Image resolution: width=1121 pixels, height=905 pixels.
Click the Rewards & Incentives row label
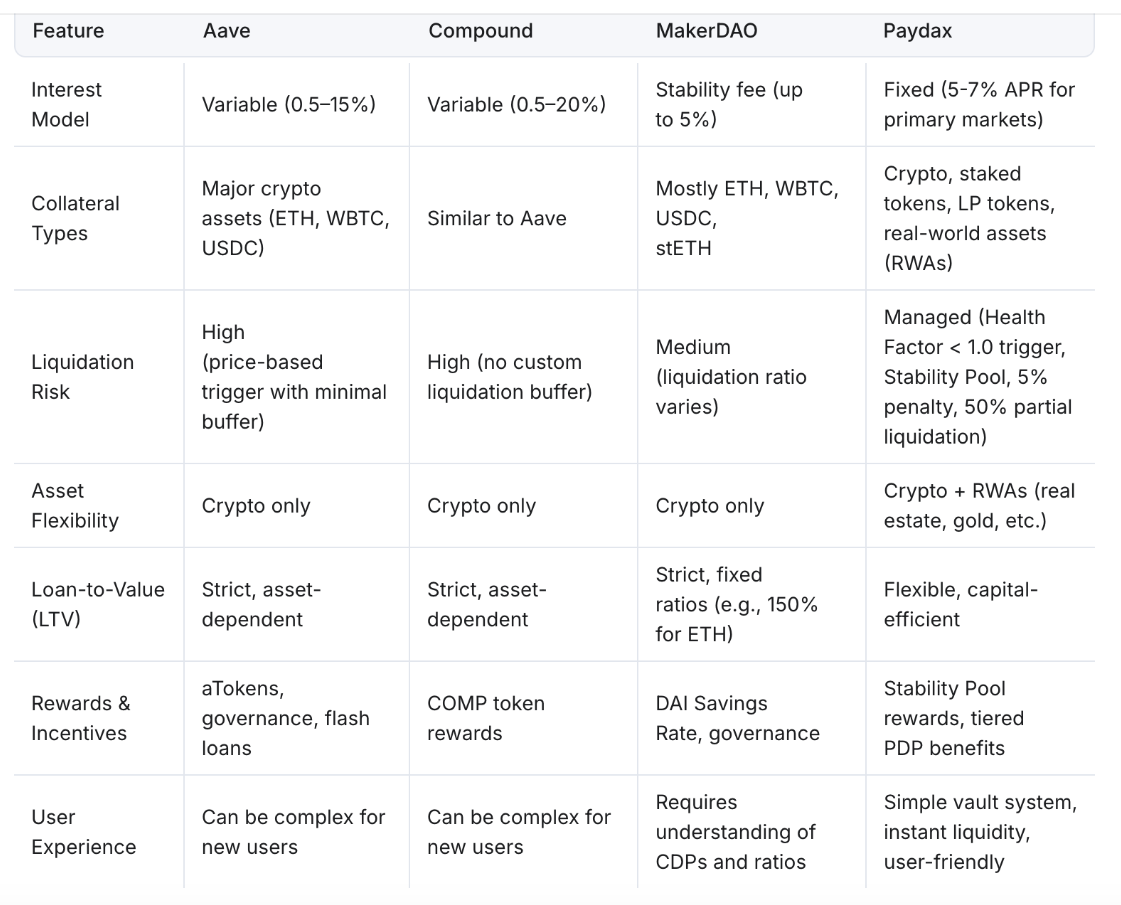pyautogui.click(x=80, y=718)
